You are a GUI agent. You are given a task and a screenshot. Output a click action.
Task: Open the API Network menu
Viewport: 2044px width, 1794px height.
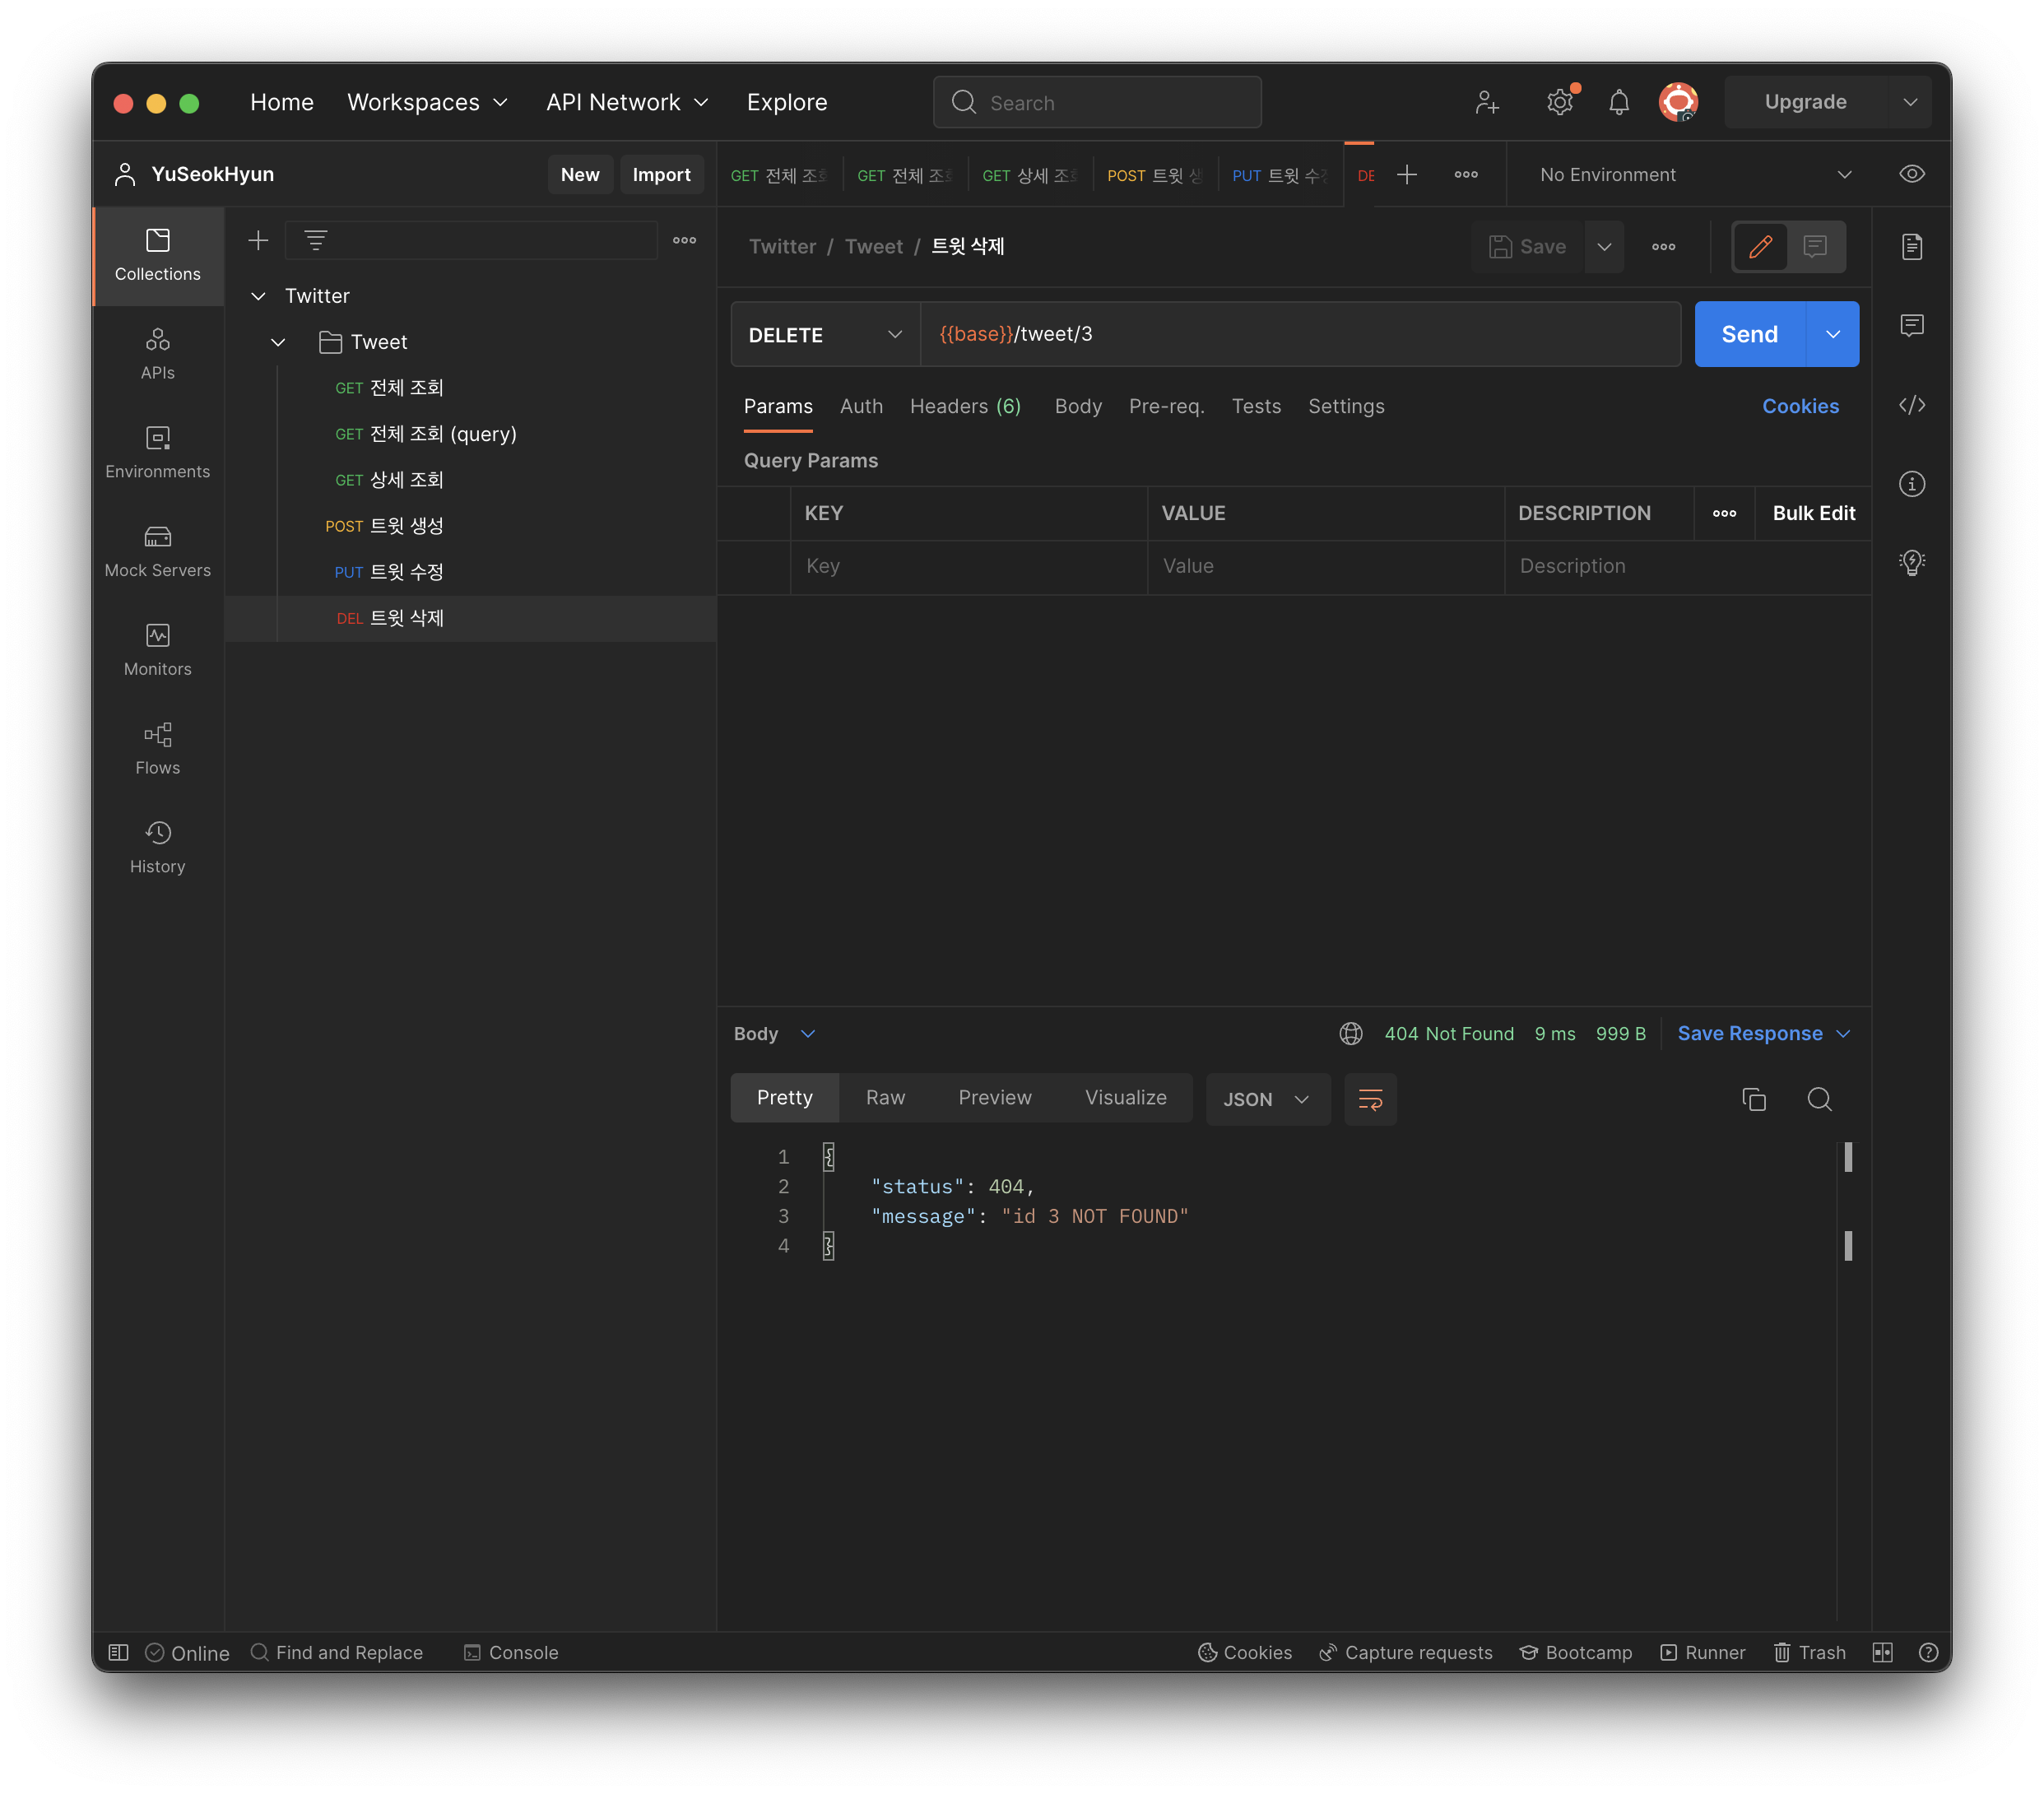click(627, 102)
